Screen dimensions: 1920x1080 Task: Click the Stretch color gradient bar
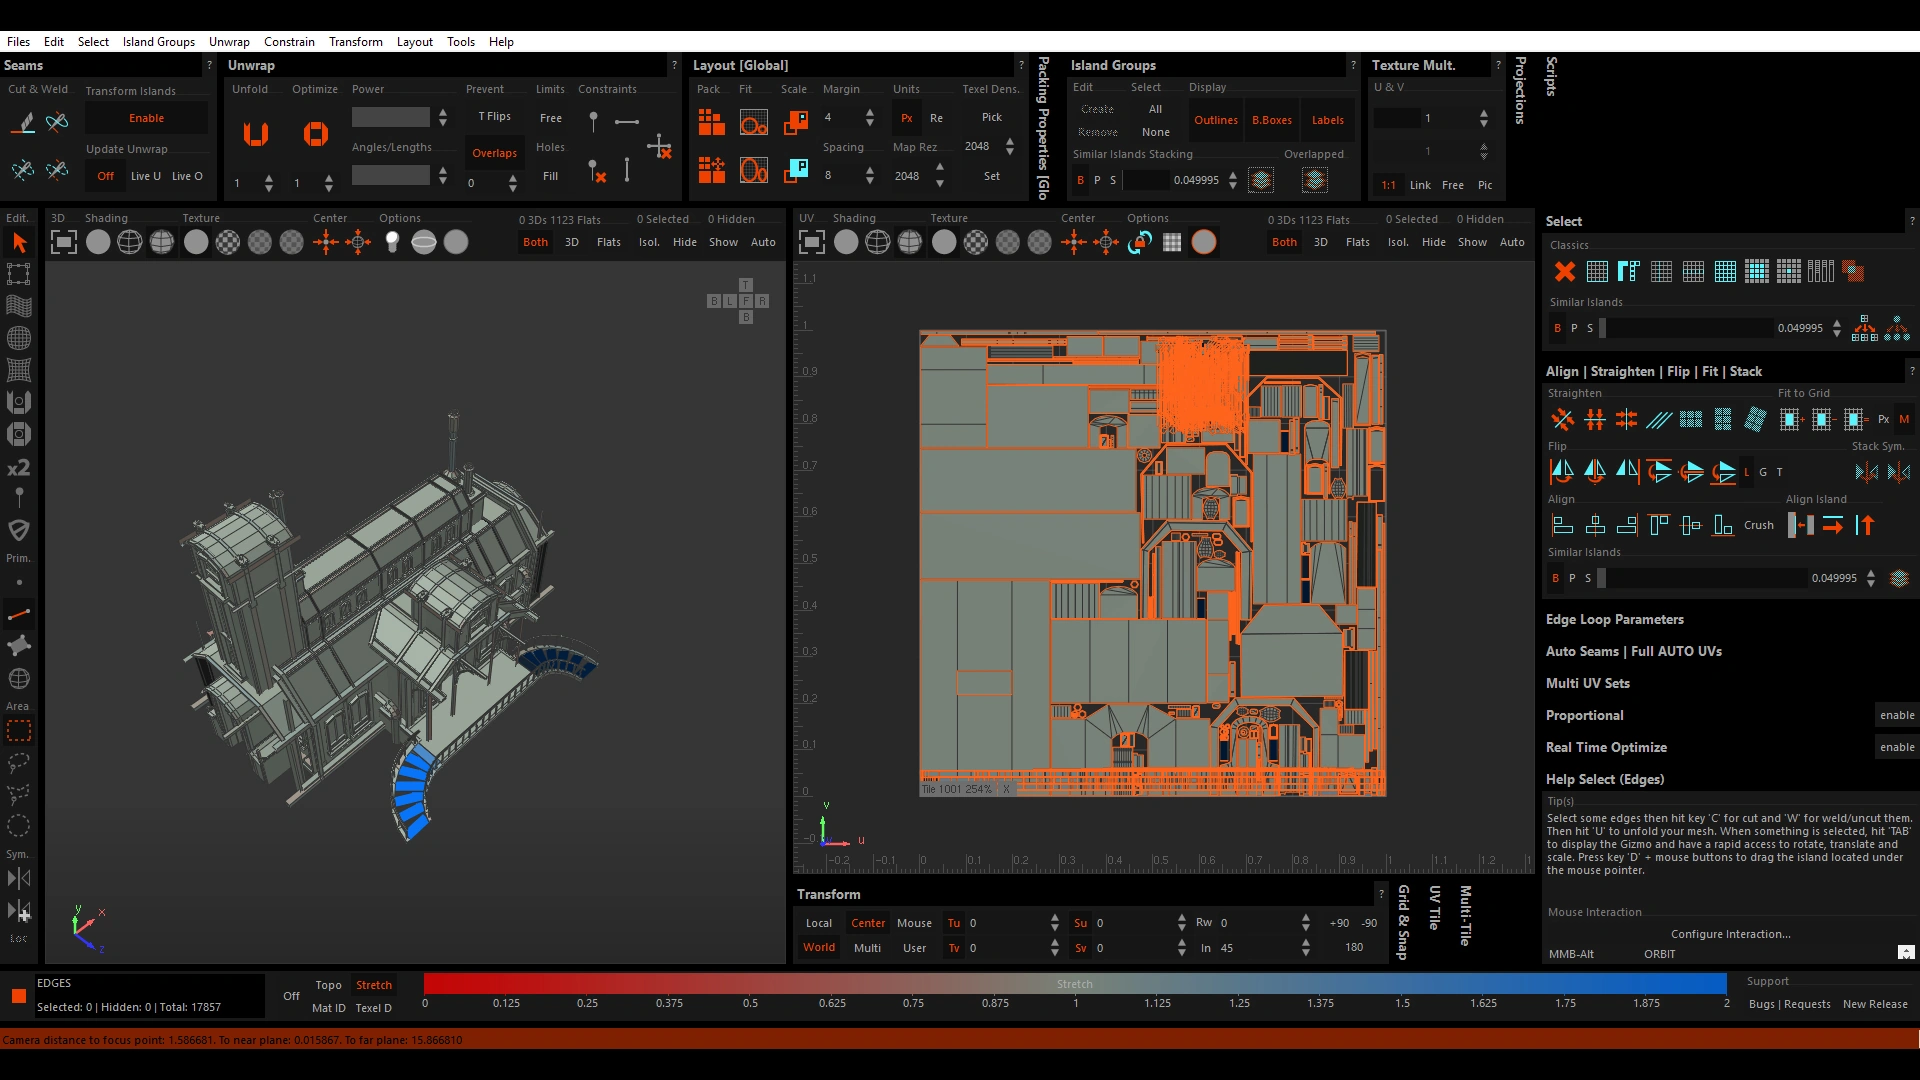coord(1075,984)
